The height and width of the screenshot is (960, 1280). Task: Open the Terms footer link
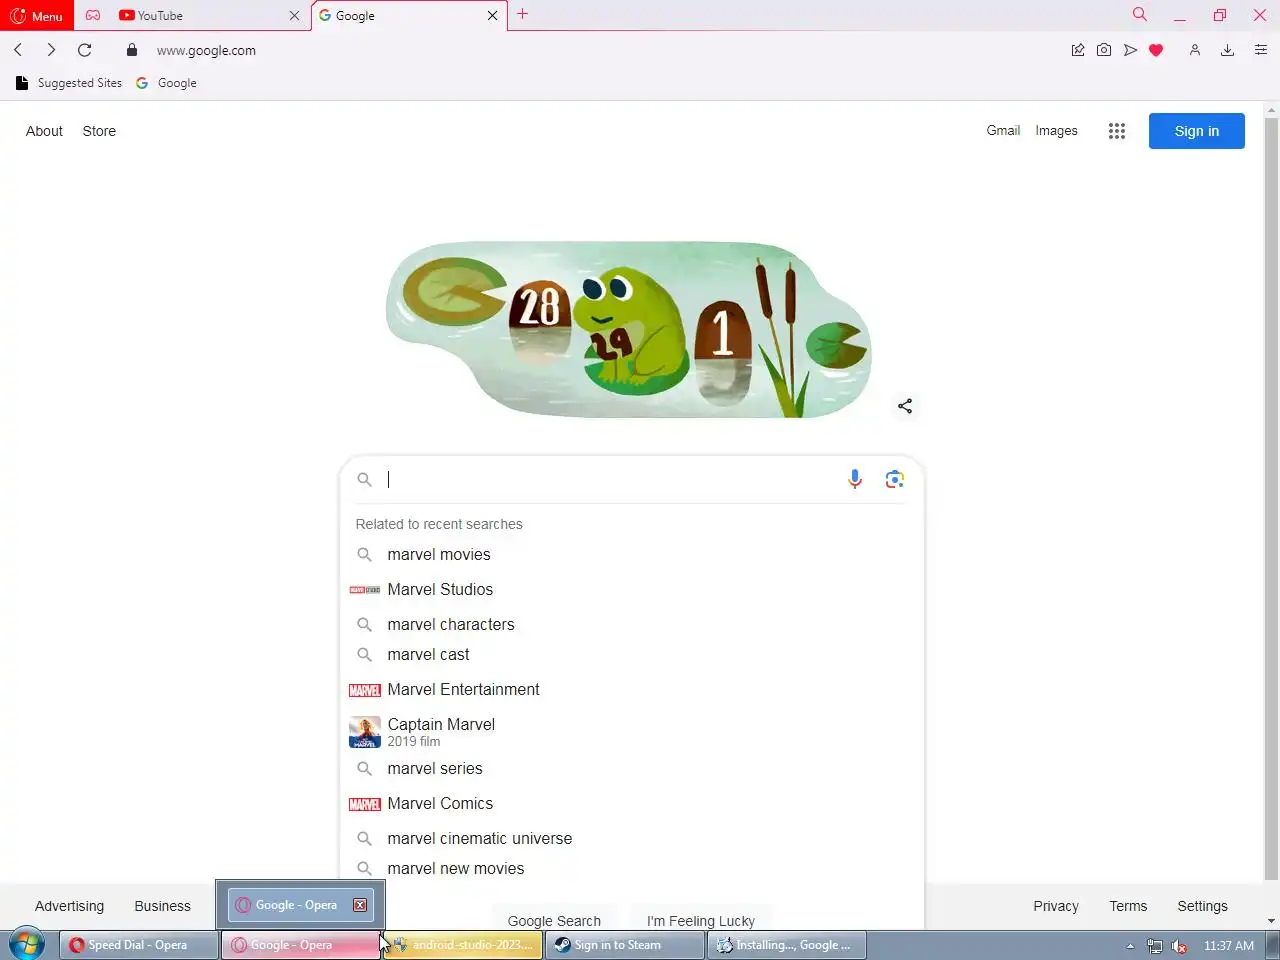pos(1128,906)
